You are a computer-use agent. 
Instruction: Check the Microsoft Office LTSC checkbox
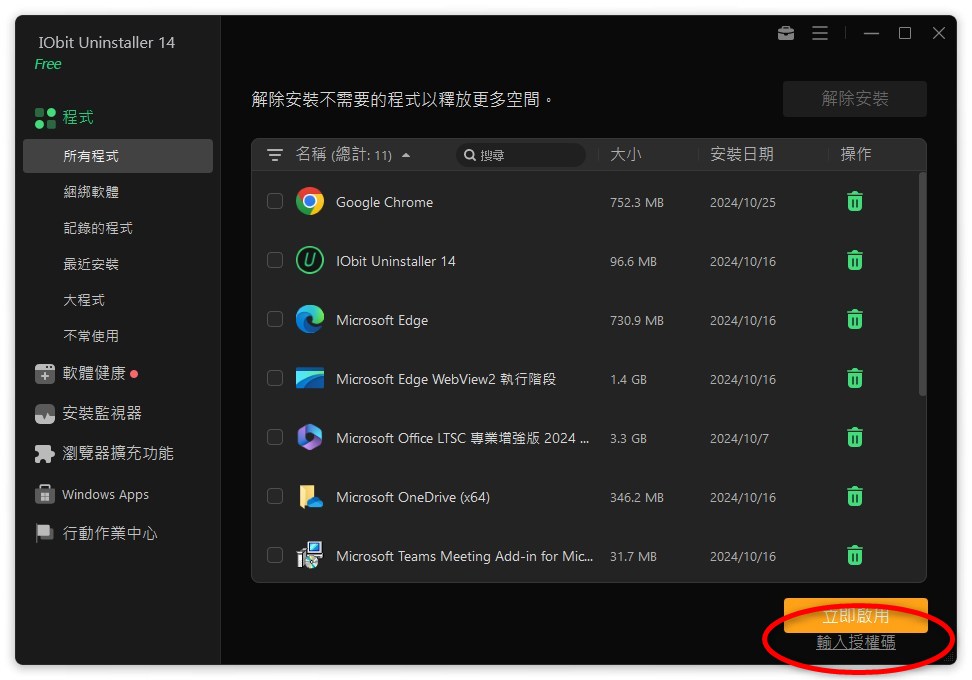pos(275,437)
